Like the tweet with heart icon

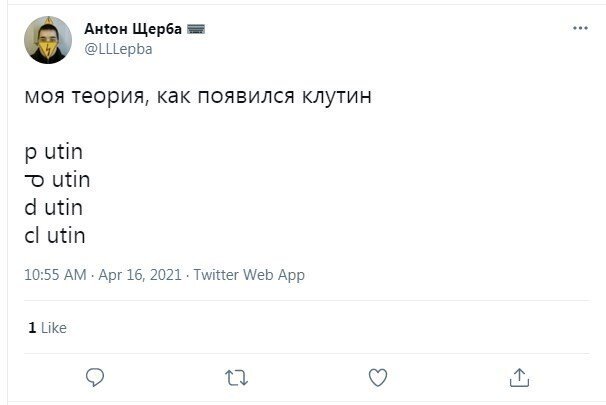378,377
